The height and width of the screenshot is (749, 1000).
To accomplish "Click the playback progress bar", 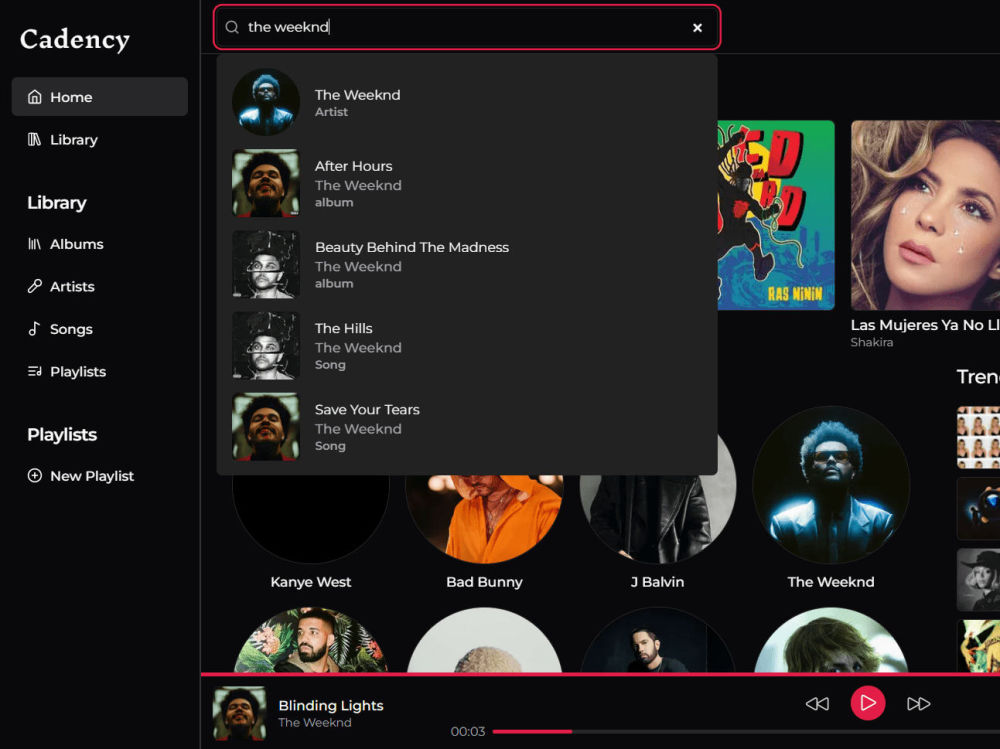I will (x=746, y=732).
